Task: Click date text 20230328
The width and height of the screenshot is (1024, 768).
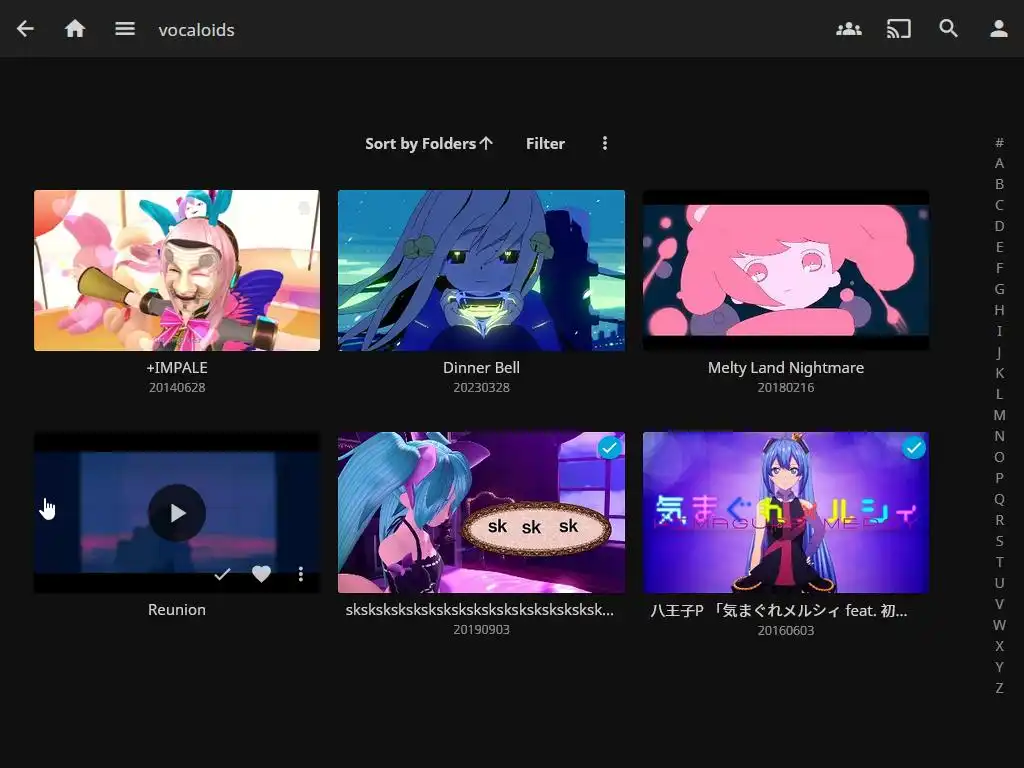Action: (481, 387)
